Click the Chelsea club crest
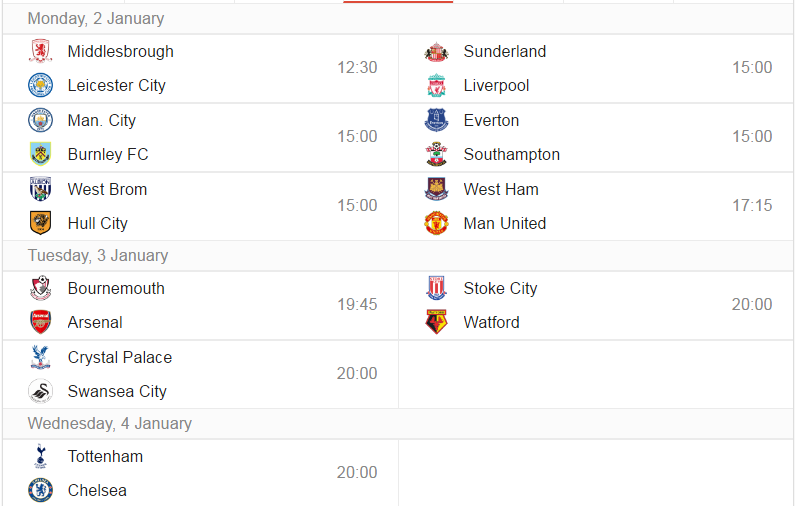The width and height of the screenshot is (797, 506). (x=40, y=490)
